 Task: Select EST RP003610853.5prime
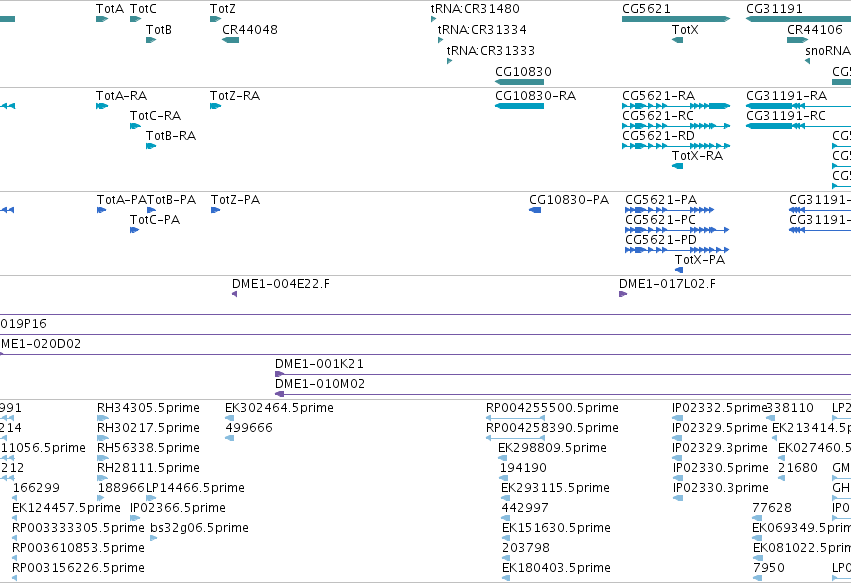[15, 558]
